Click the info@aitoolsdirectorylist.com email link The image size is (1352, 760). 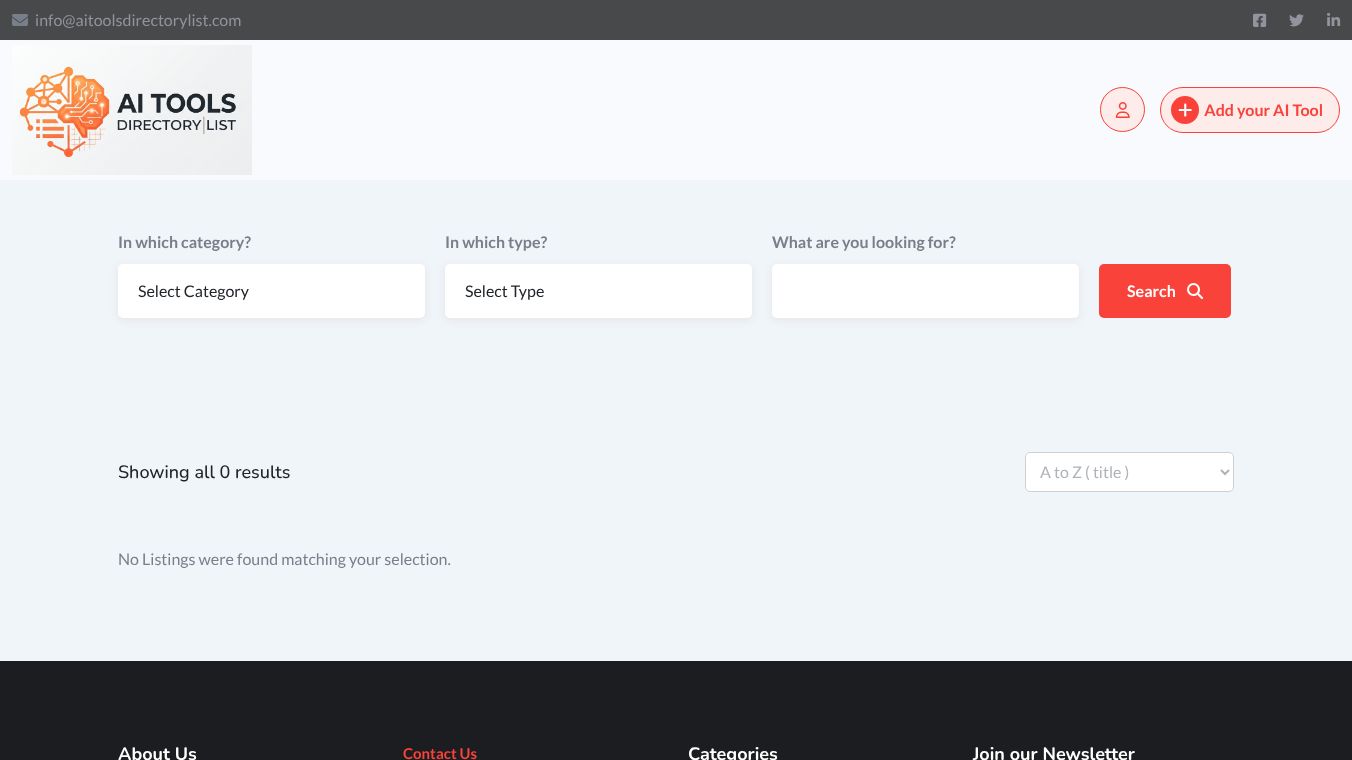pyautogui.click(x=138, y=20)
